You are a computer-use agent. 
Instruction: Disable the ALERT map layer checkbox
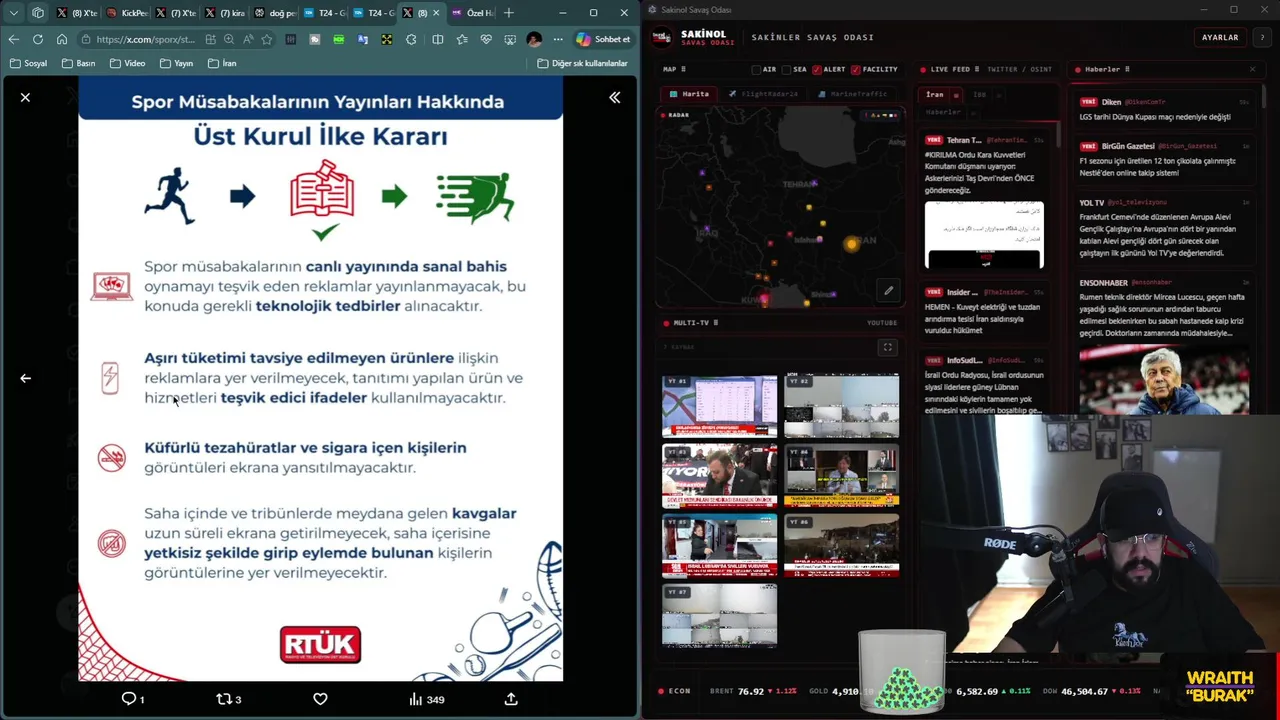(817, 69)
